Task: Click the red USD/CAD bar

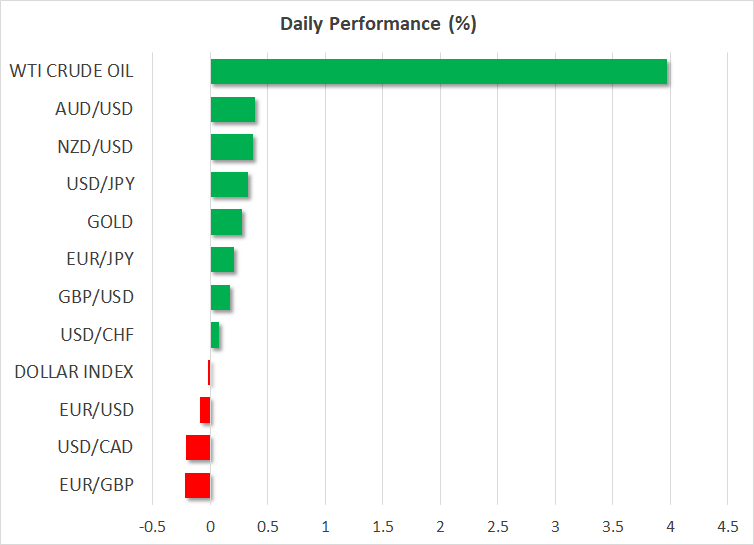Action: (x=198, y=447)
